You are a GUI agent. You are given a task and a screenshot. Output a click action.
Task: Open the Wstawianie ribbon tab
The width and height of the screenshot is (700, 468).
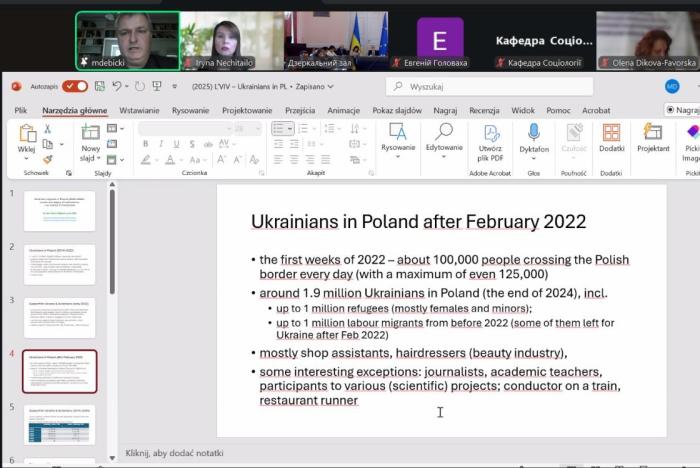point(140,110)
